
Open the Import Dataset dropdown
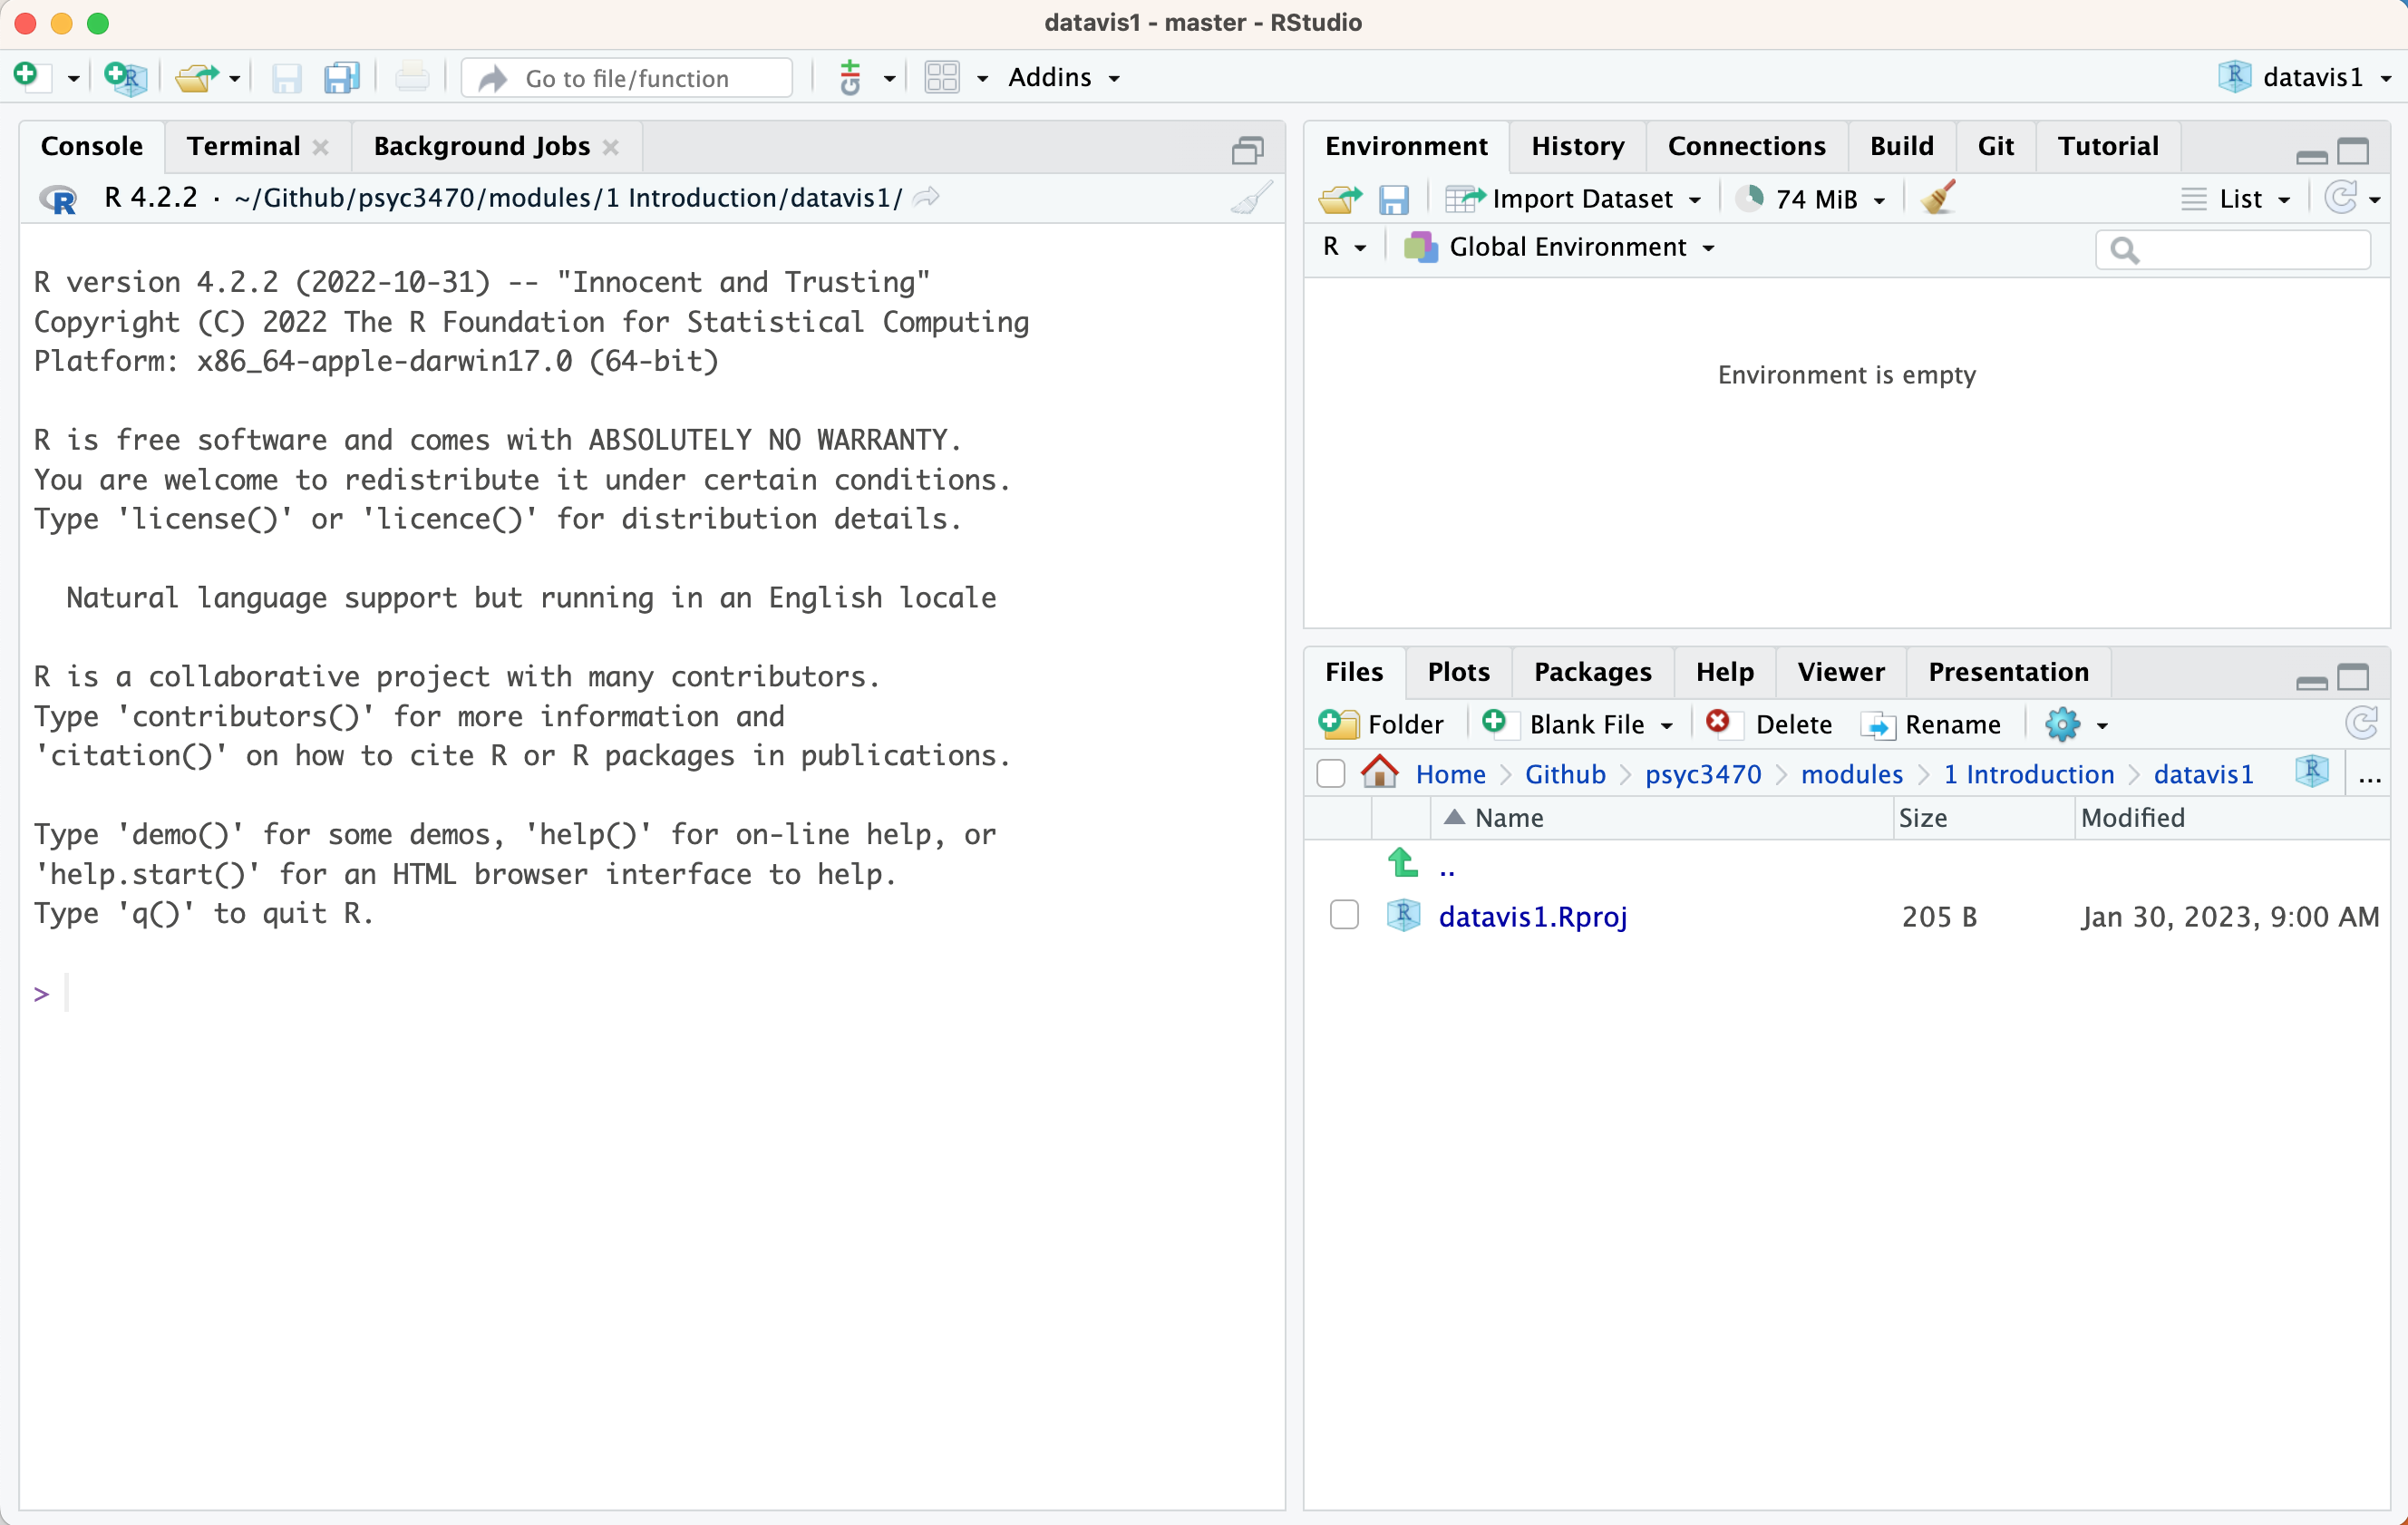pyautogui.click(x=1573, y=199)
